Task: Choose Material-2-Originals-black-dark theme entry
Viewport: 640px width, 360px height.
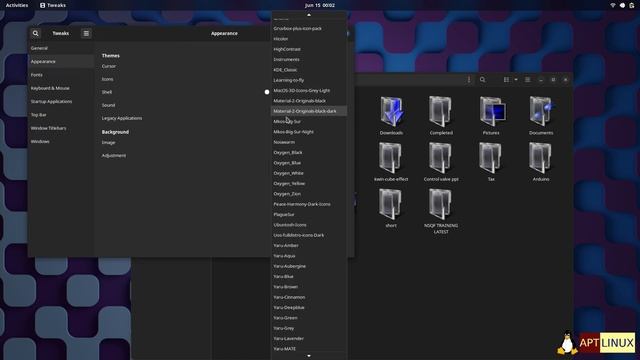Action: click(309, 111)
